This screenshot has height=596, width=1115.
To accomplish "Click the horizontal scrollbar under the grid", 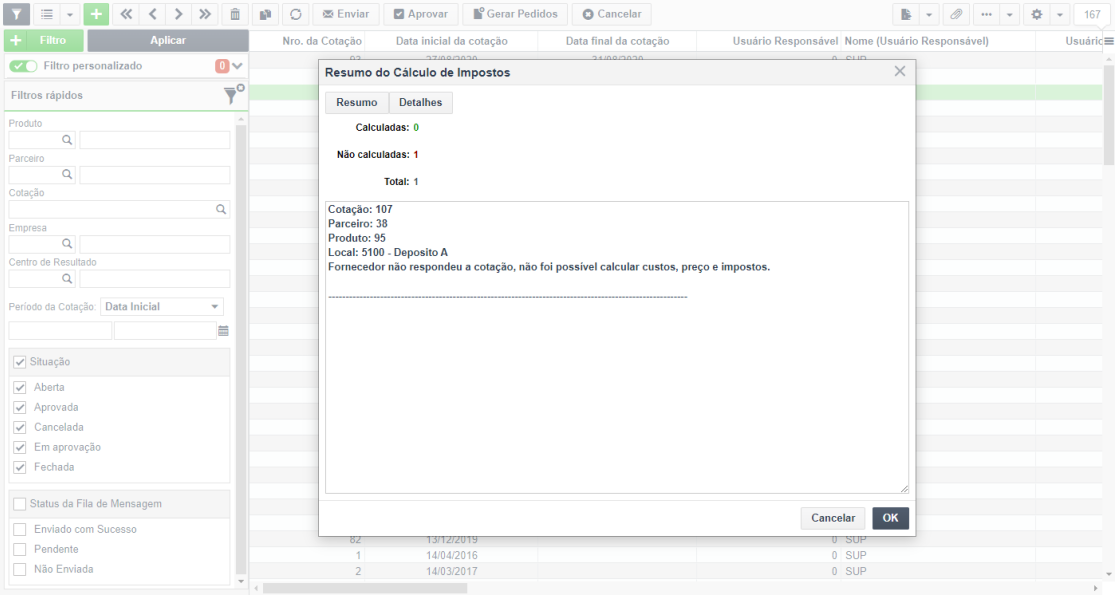I will click(x=365, y=588).
